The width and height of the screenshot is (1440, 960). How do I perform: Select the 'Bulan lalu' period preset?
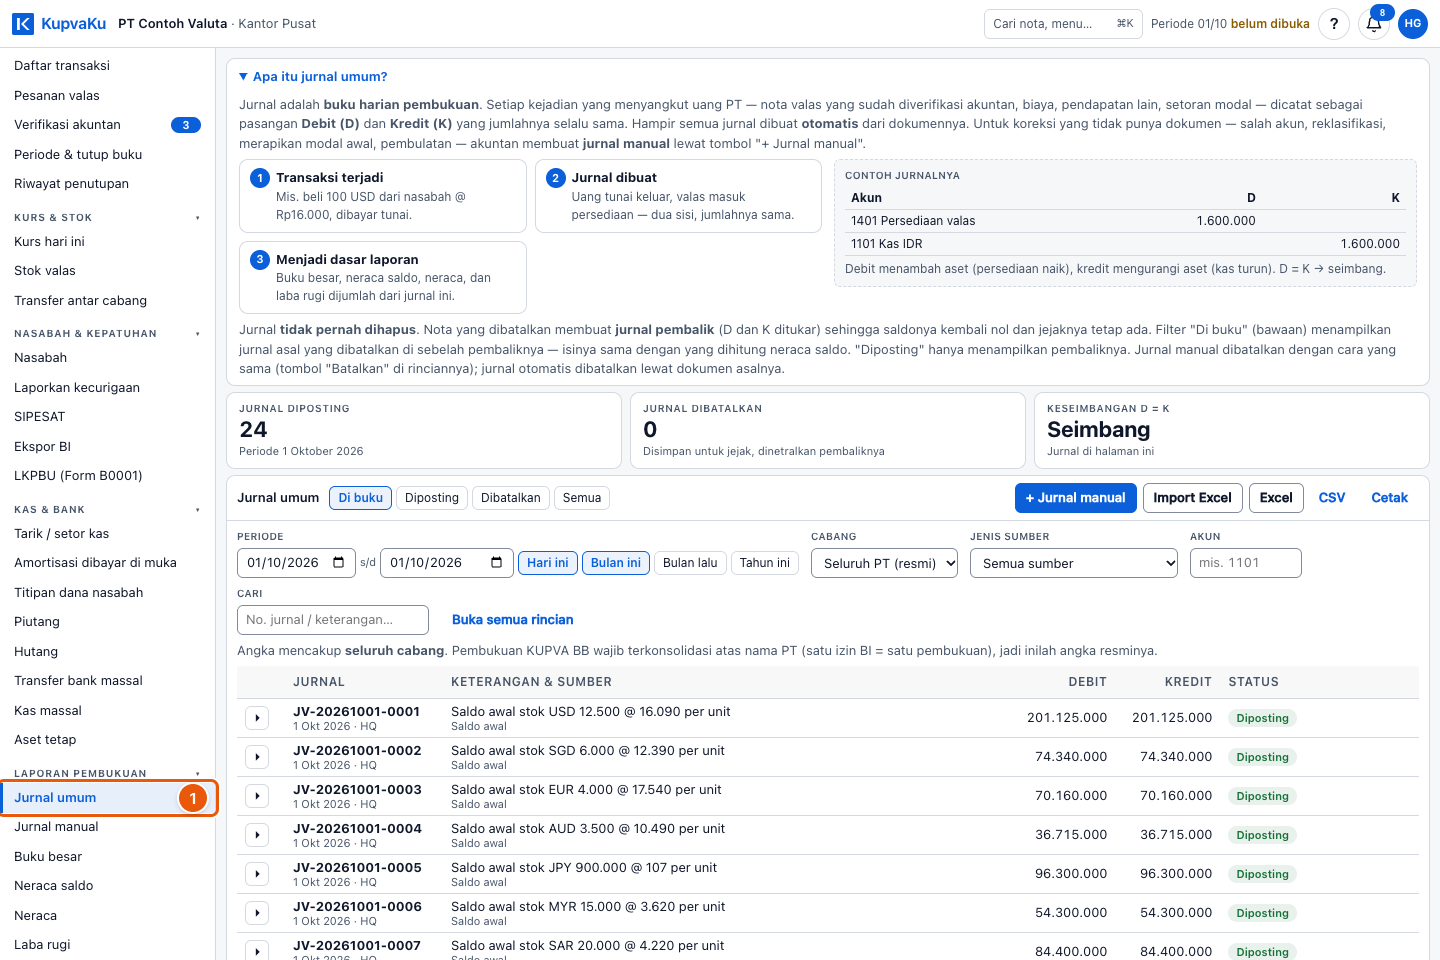690,563
